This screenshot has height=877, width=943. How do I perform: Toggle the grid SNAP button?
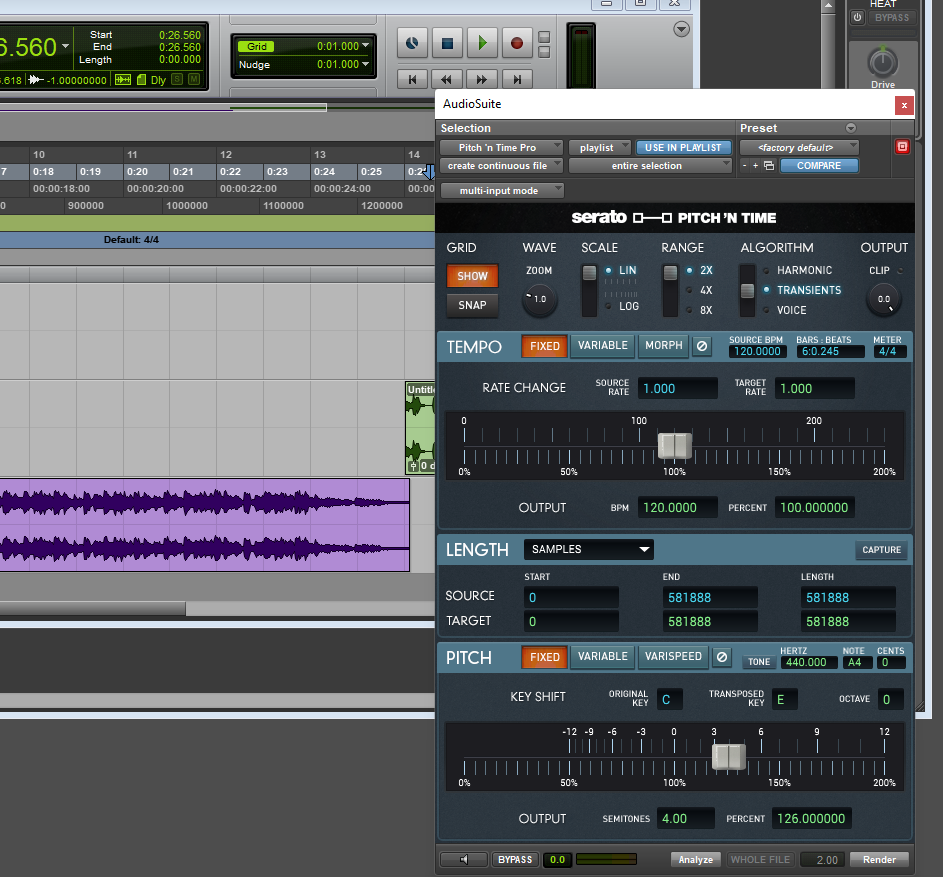click(x=472, y=305)
